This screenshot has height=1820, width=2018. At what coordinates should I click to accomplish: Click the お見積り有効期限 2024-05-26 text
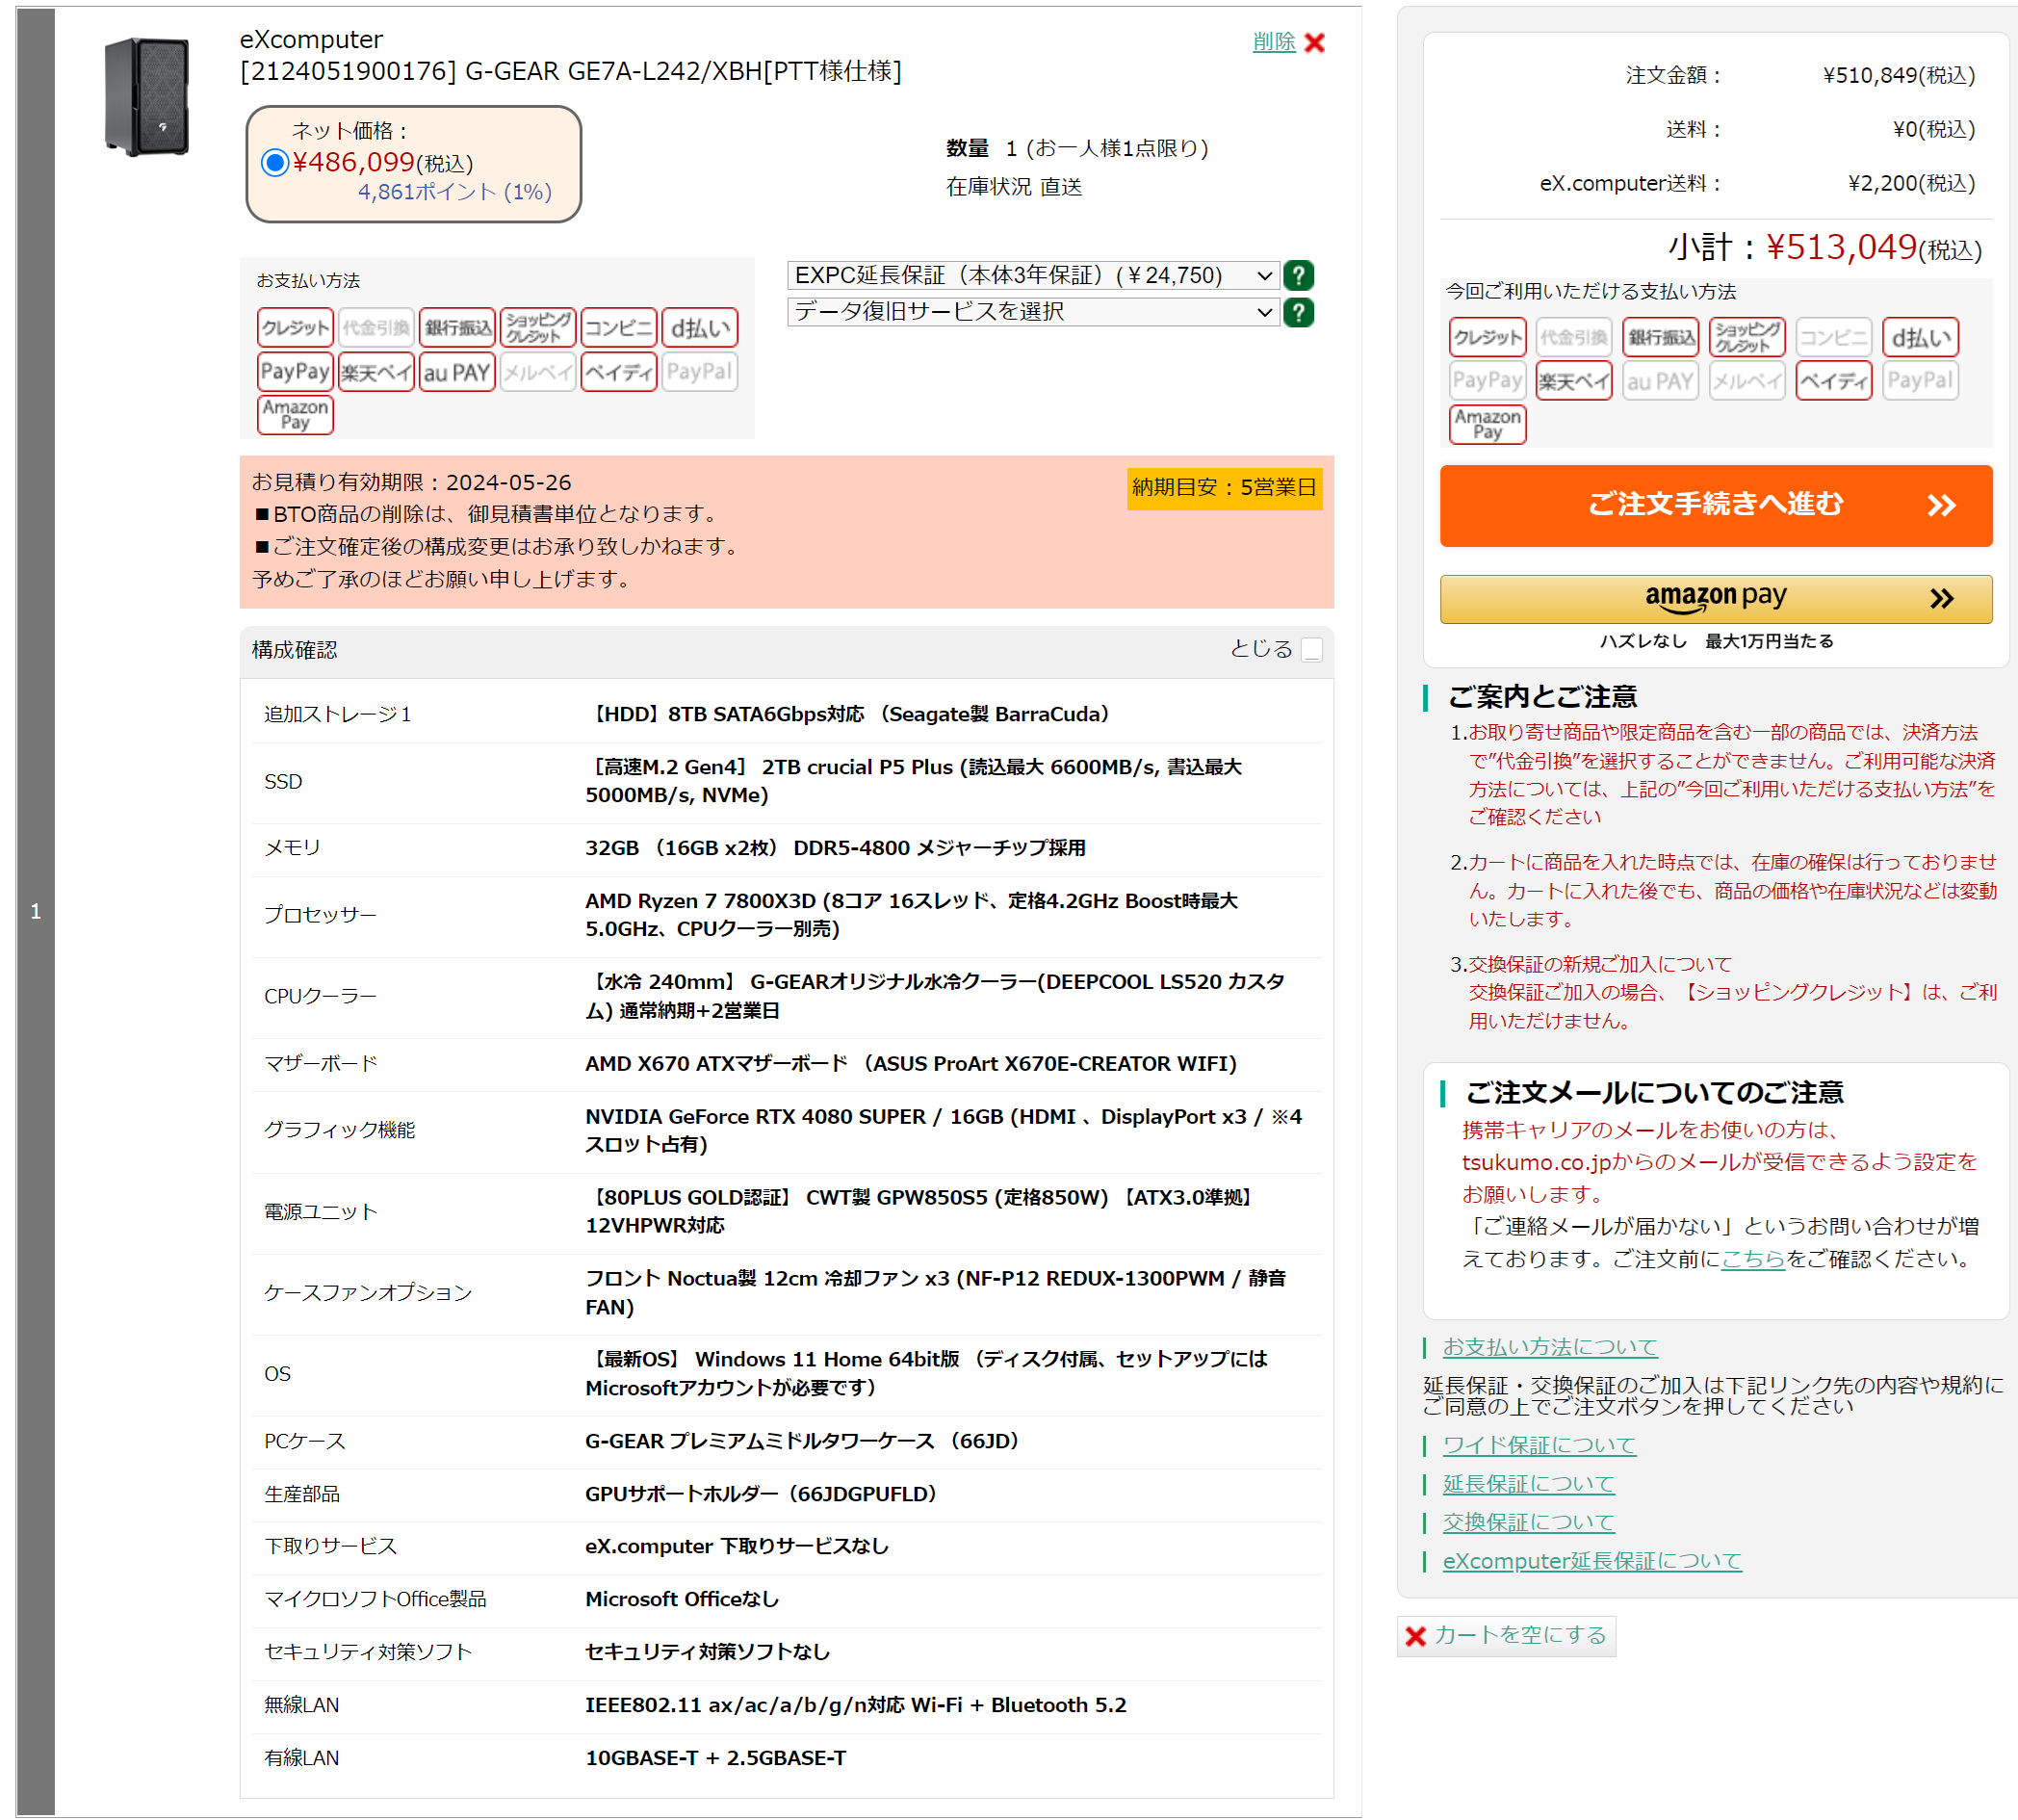[x=411, y=482]
